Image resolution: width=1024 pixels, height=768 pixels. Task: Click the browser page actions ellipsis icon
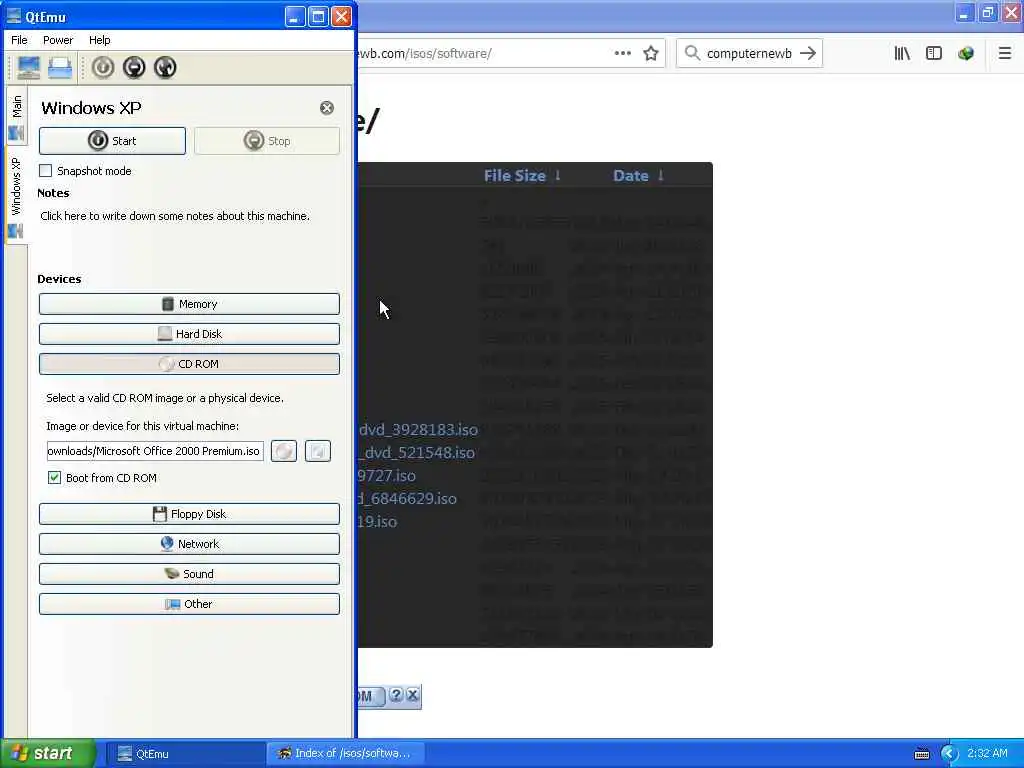click(623, 53)
